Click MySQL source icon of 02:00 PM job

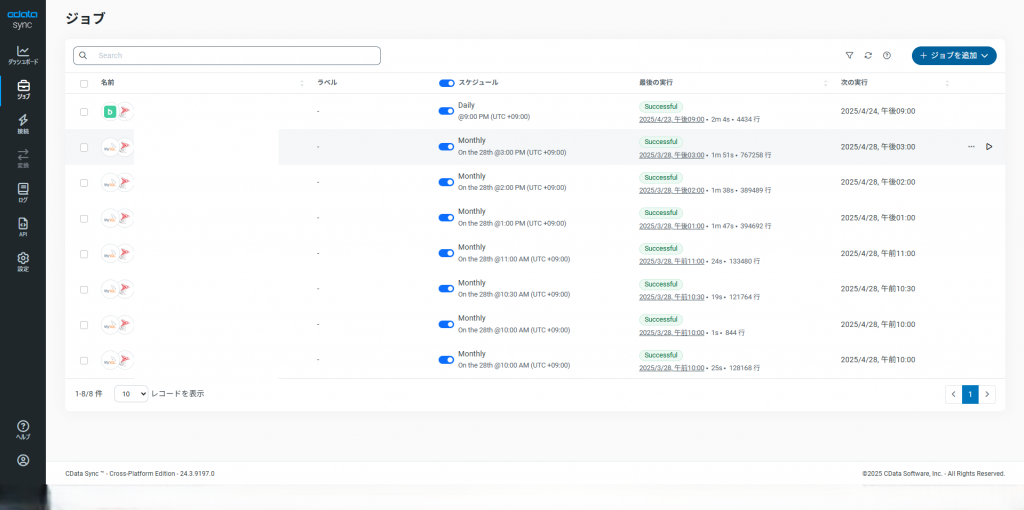pos(110,183)
